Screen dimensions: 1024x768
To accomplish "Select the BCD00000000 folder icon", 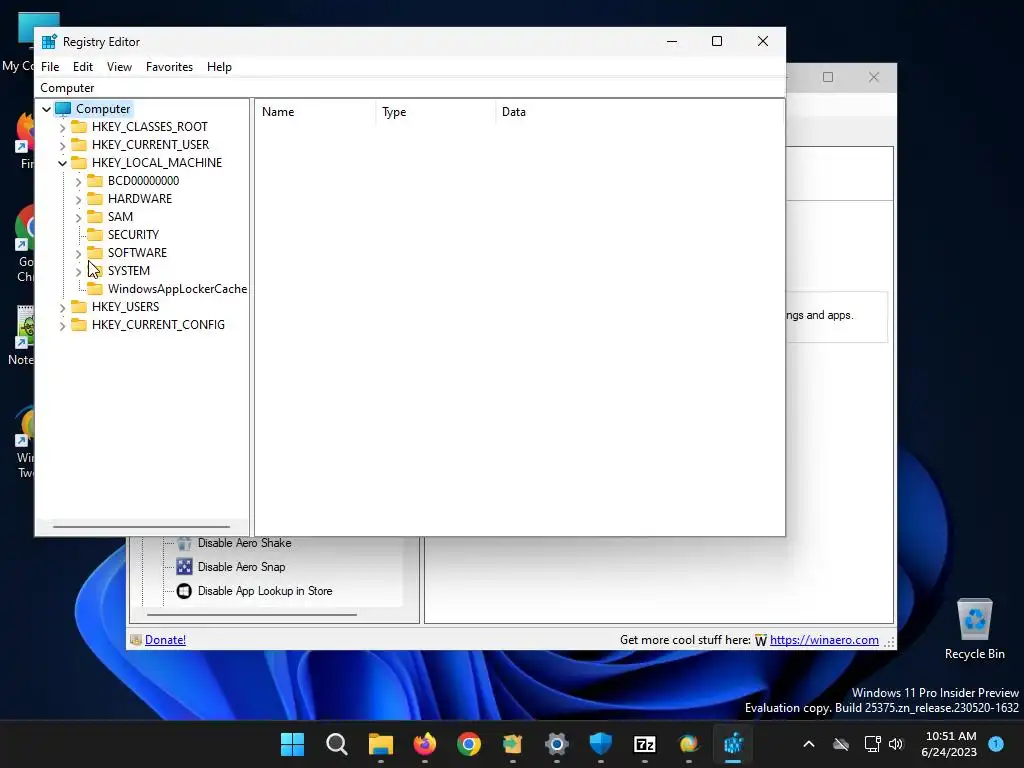I will click(95, 180).
